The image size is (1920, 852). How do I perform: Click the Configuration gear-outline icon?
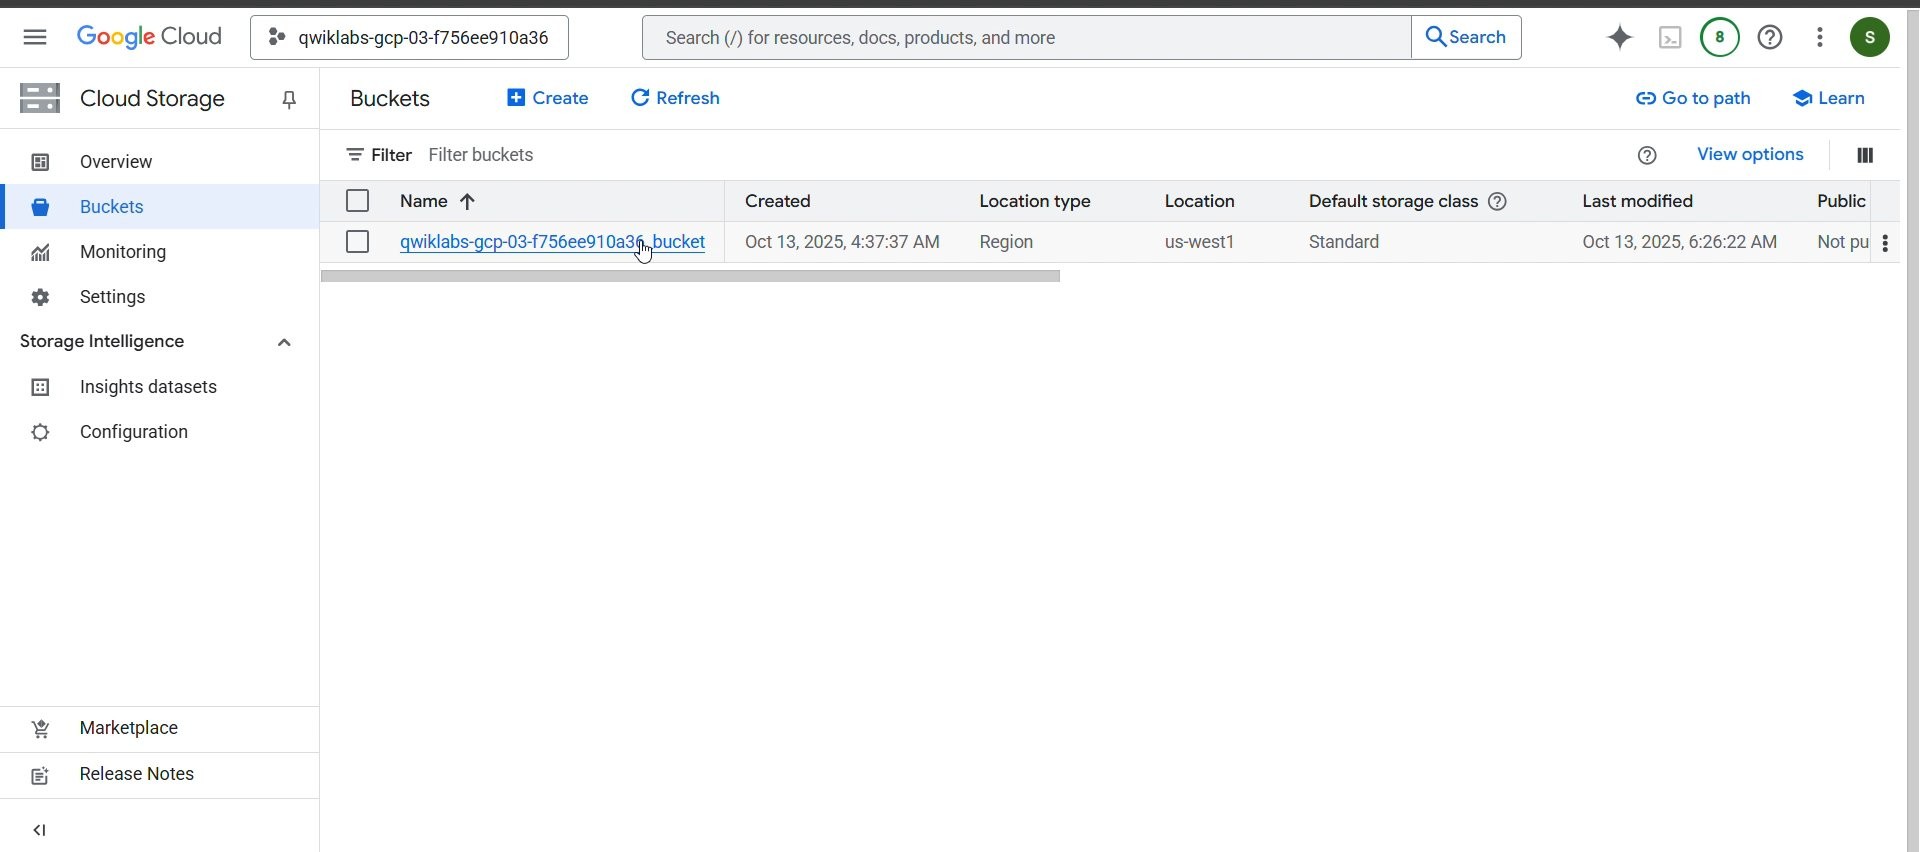(40, 432)
